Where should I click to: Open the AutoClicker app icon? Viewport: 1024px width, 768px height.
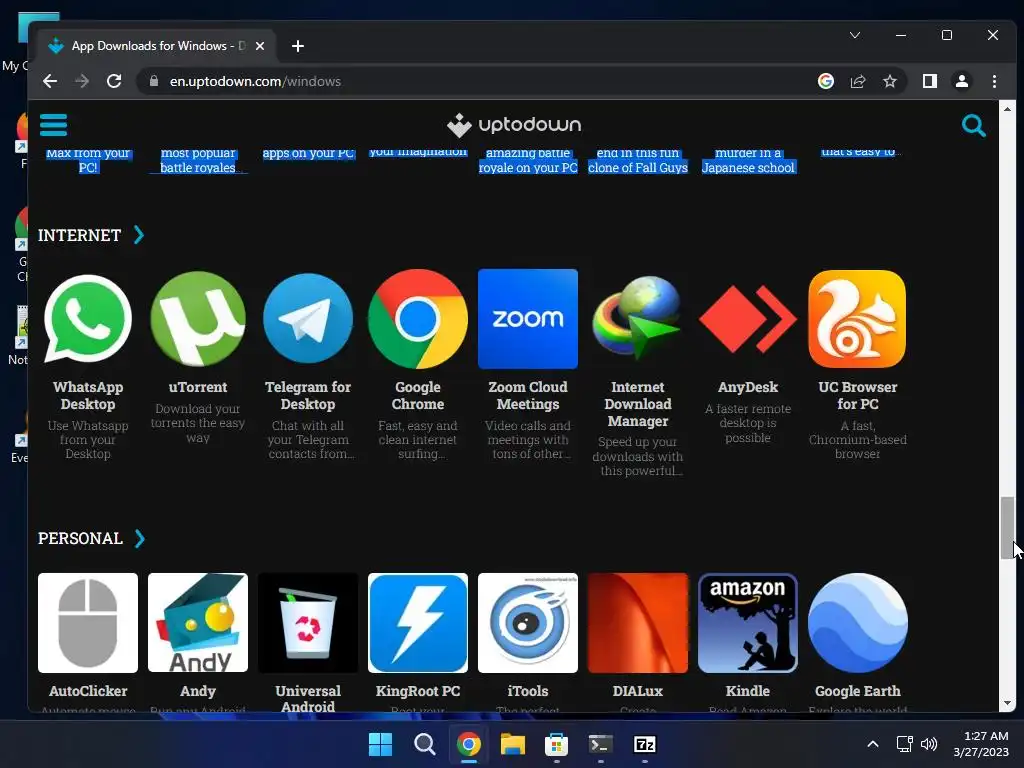pos(88,623)
